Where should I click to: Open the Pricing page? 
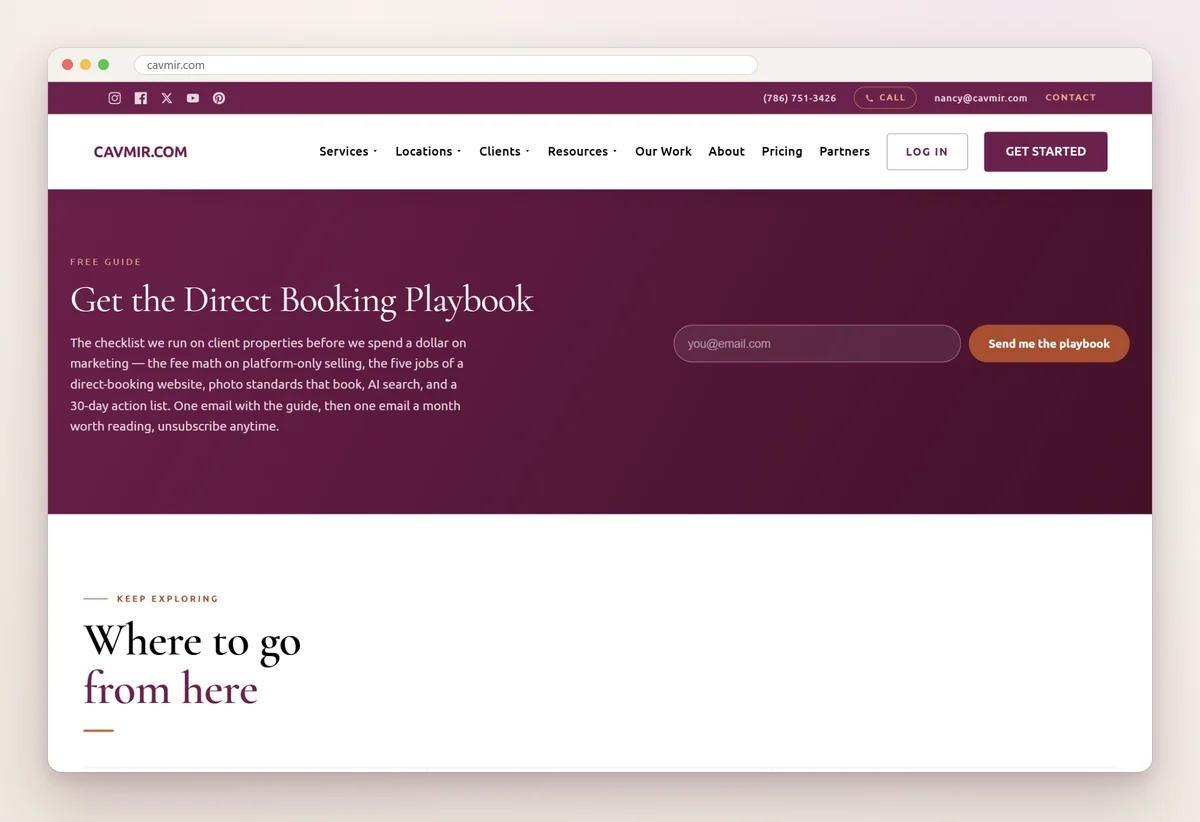pyautogui.click(x=782, y=152)
